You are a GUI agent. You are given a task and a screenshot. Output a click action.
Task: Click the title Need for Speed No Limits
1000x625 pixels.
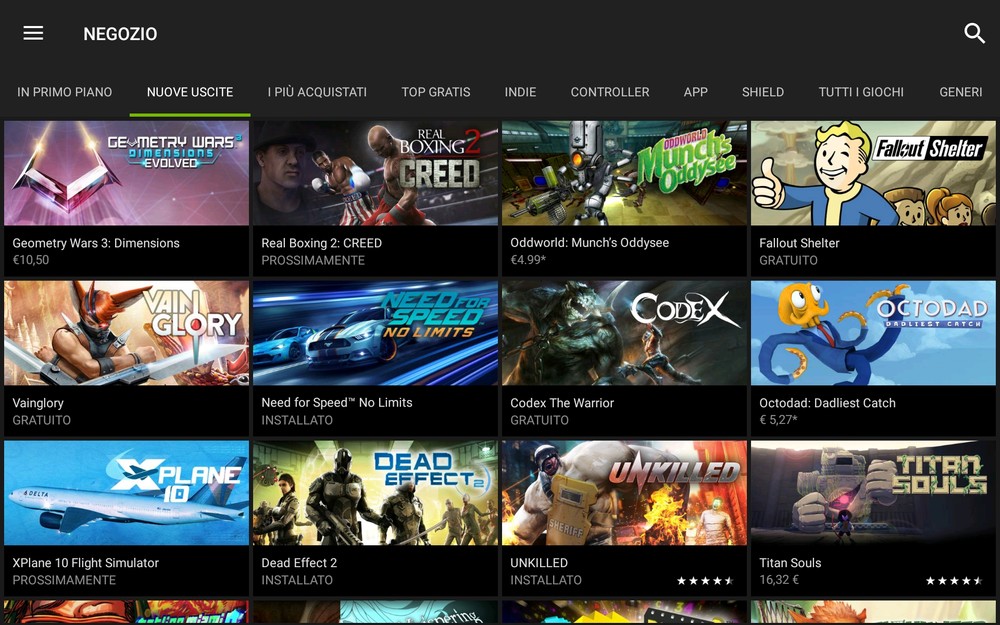(x=337, y=403)
